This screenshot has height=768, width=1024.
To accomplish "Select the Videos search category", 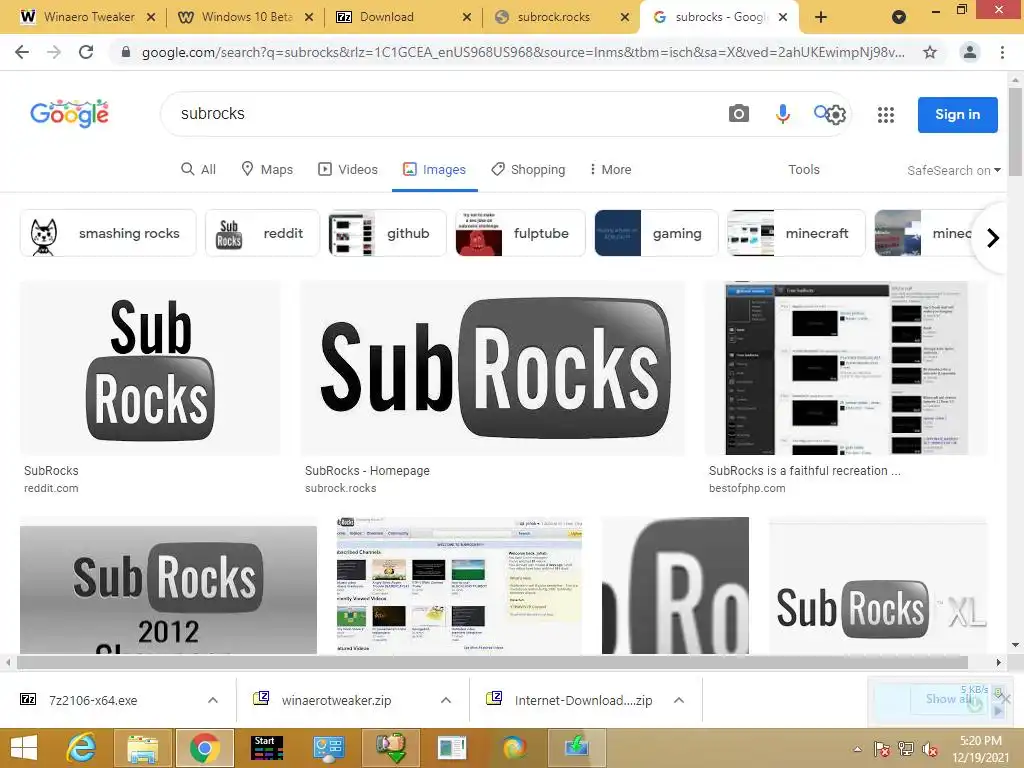I will [x=347, y=169].
